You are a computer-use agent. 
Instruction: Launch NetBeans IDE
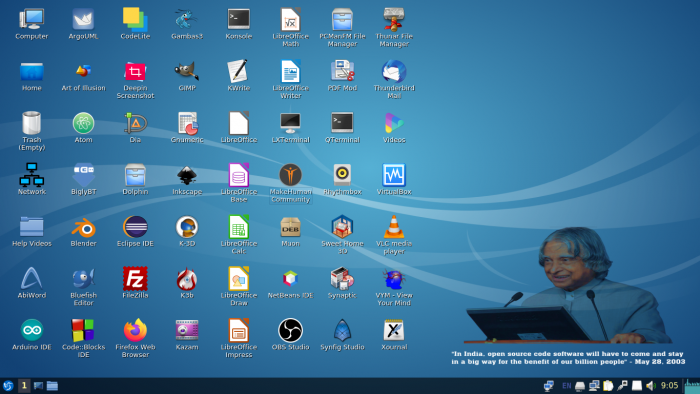point(290,278)
